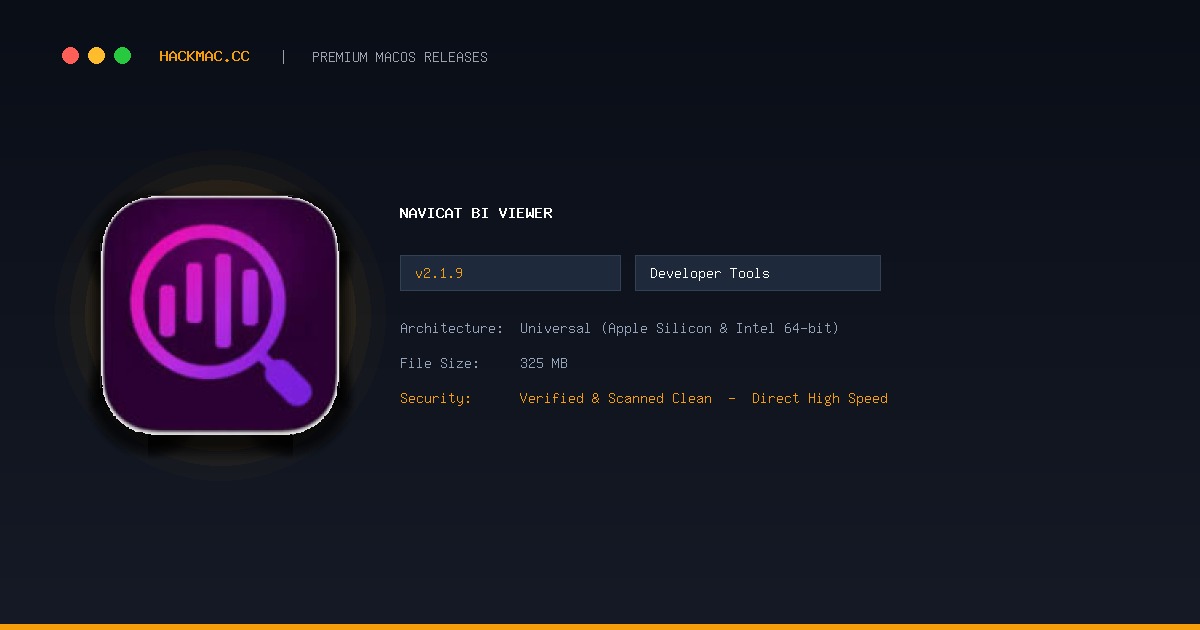Click the Navicat BI Viewer app icon

pos(220,315)
